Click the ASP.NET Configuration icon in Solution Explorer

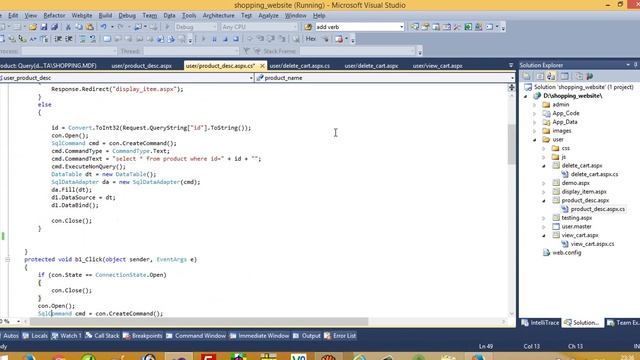point(589,76)
